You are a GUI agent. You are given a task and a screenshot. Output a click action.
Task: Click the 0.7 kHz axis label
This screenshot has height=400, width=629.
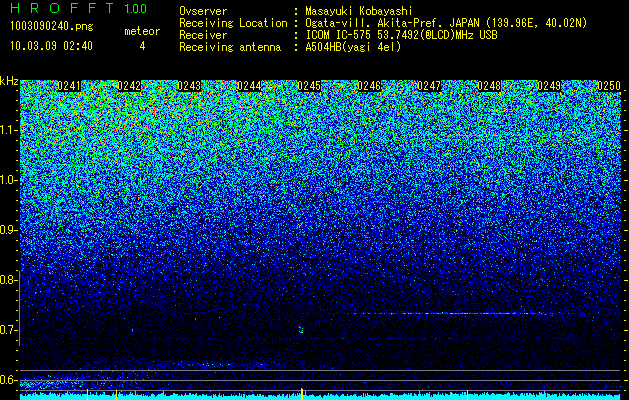[x=8, y=330]
